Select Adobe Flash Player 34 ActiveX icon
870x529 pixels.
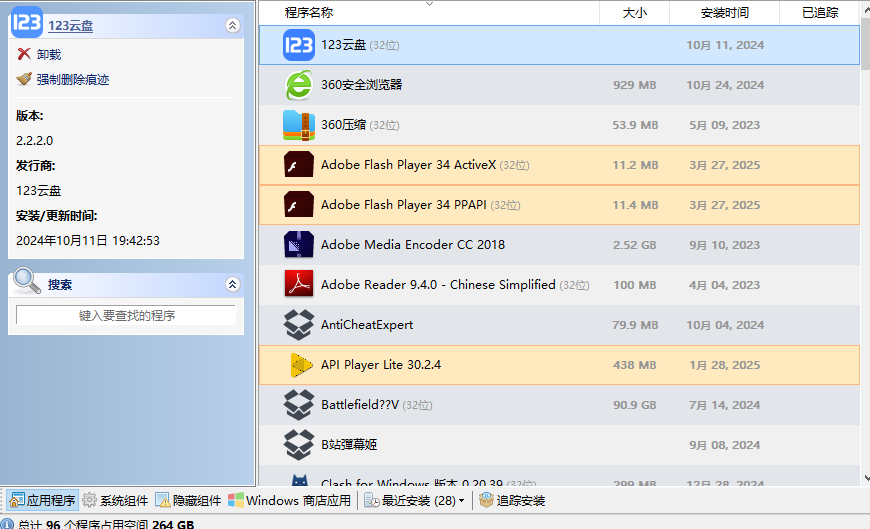299,165
